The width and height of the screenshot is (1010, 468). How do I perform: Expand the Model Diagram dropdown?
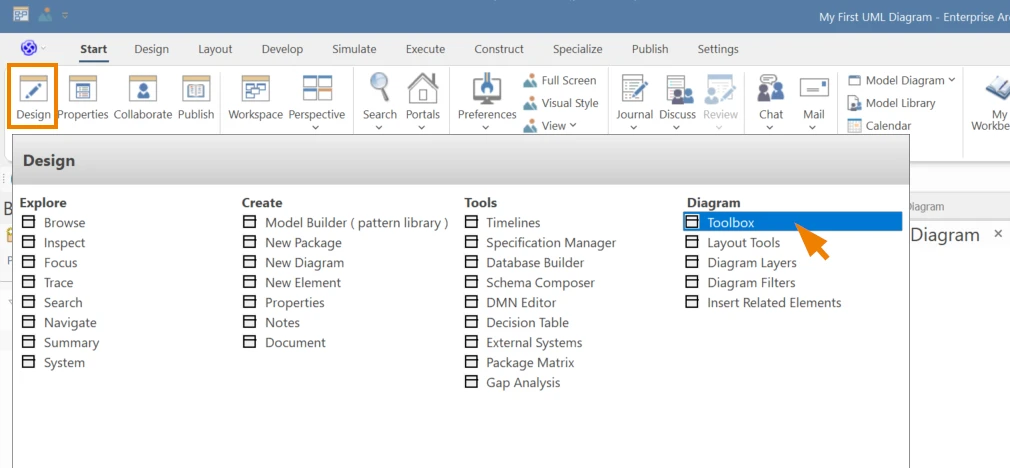951,80
